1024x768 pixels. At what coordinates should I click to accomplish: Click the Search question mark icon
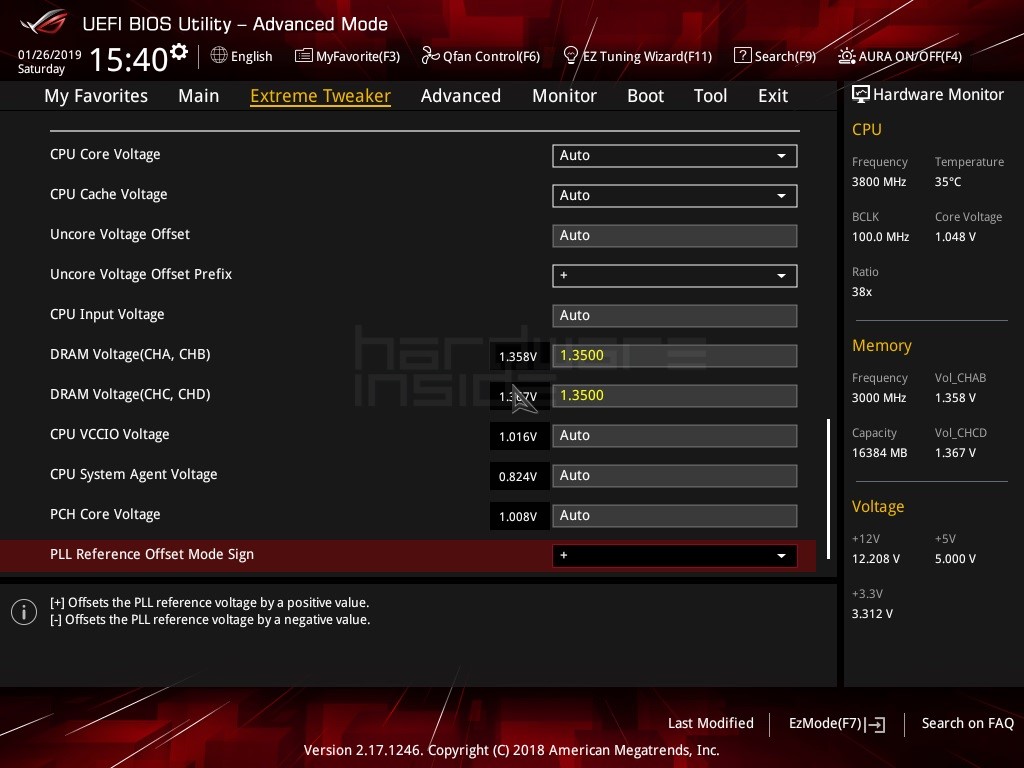point(743,56)
